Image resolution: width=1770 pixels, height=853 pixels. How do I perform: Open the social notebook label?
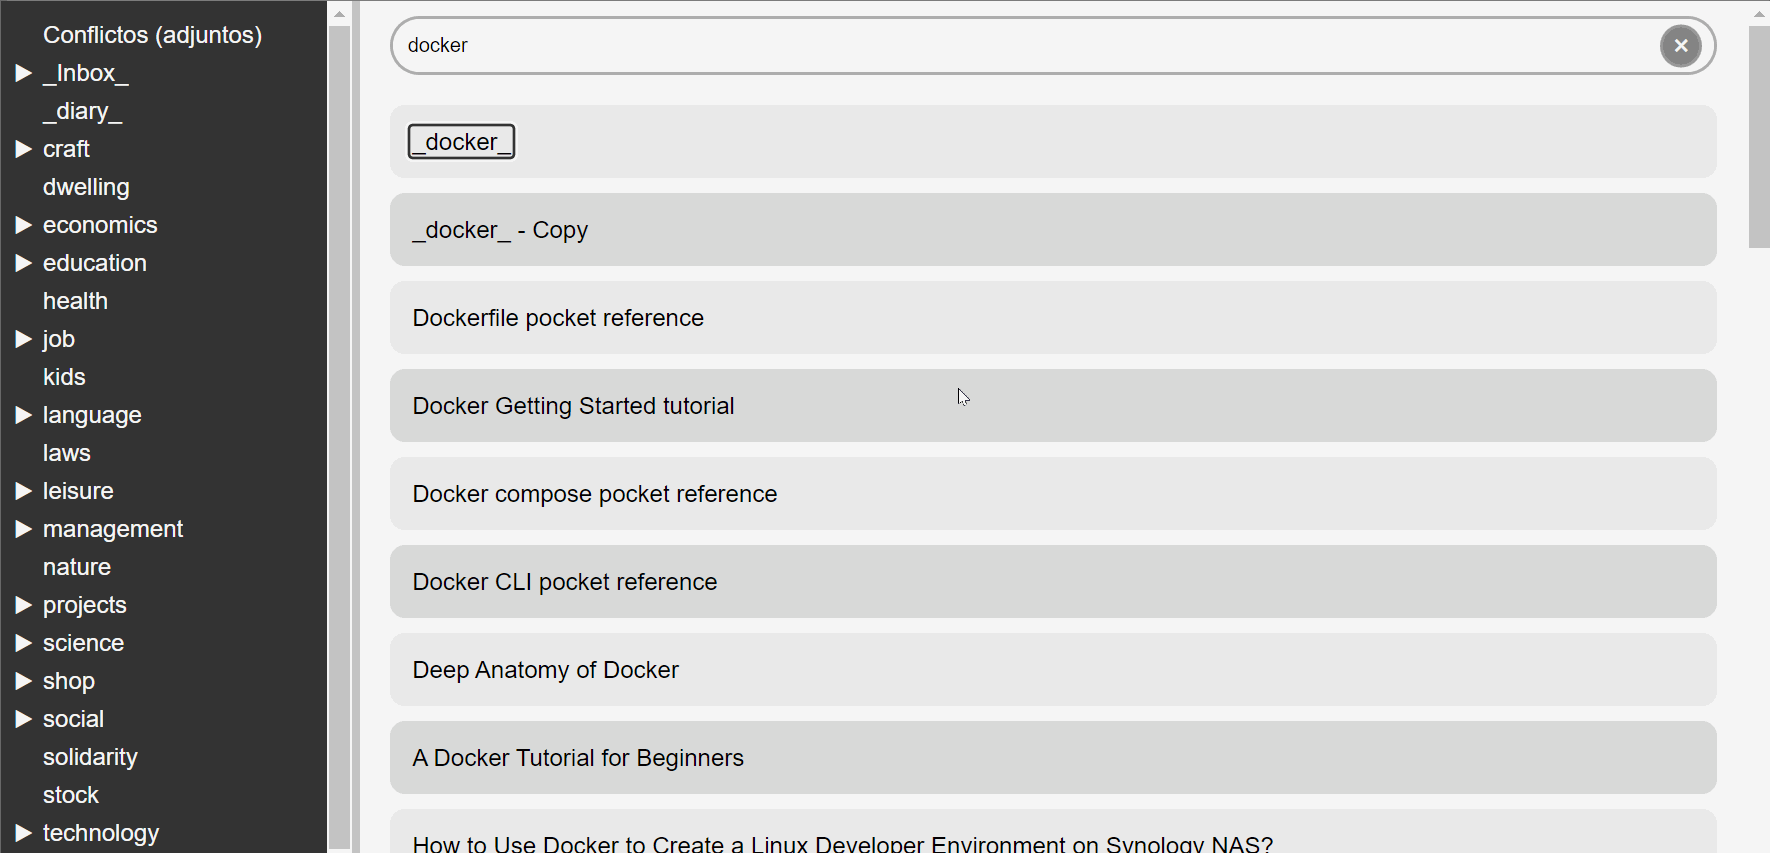pyautogui.click(x=73, y=719)
